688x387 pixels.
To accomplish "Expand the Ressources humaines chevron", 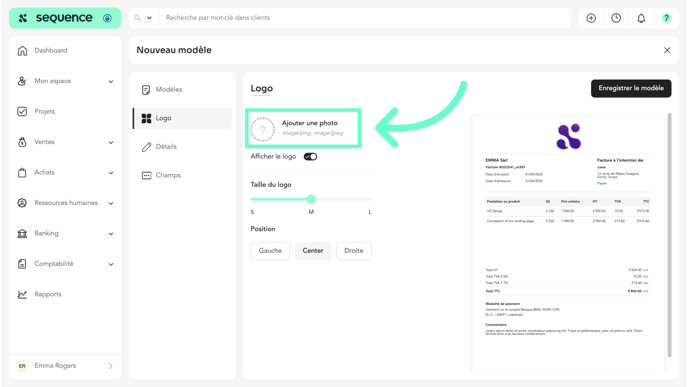I will 111,203.
